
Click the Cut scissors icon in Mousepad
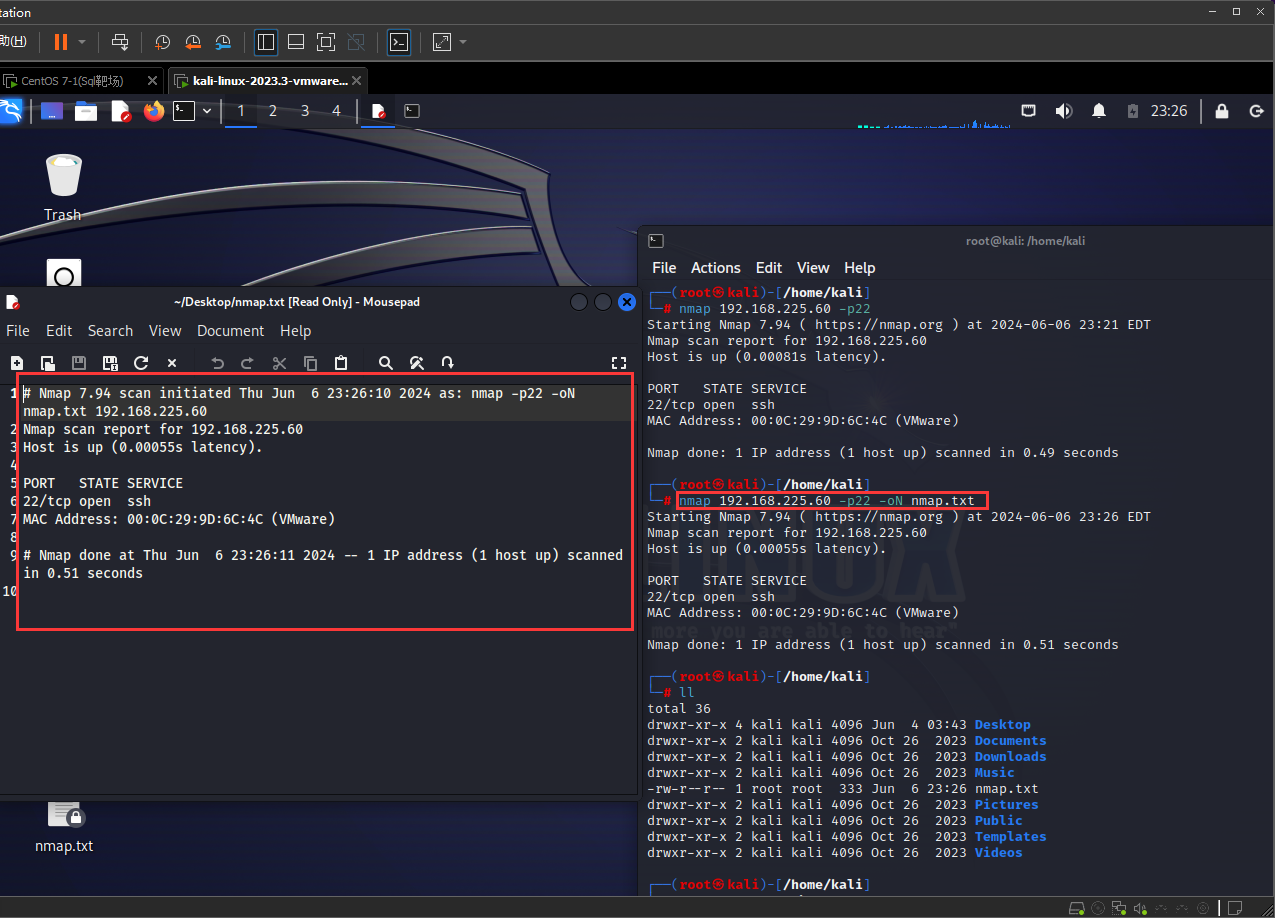pyautogui.click(x=279, y=363)
